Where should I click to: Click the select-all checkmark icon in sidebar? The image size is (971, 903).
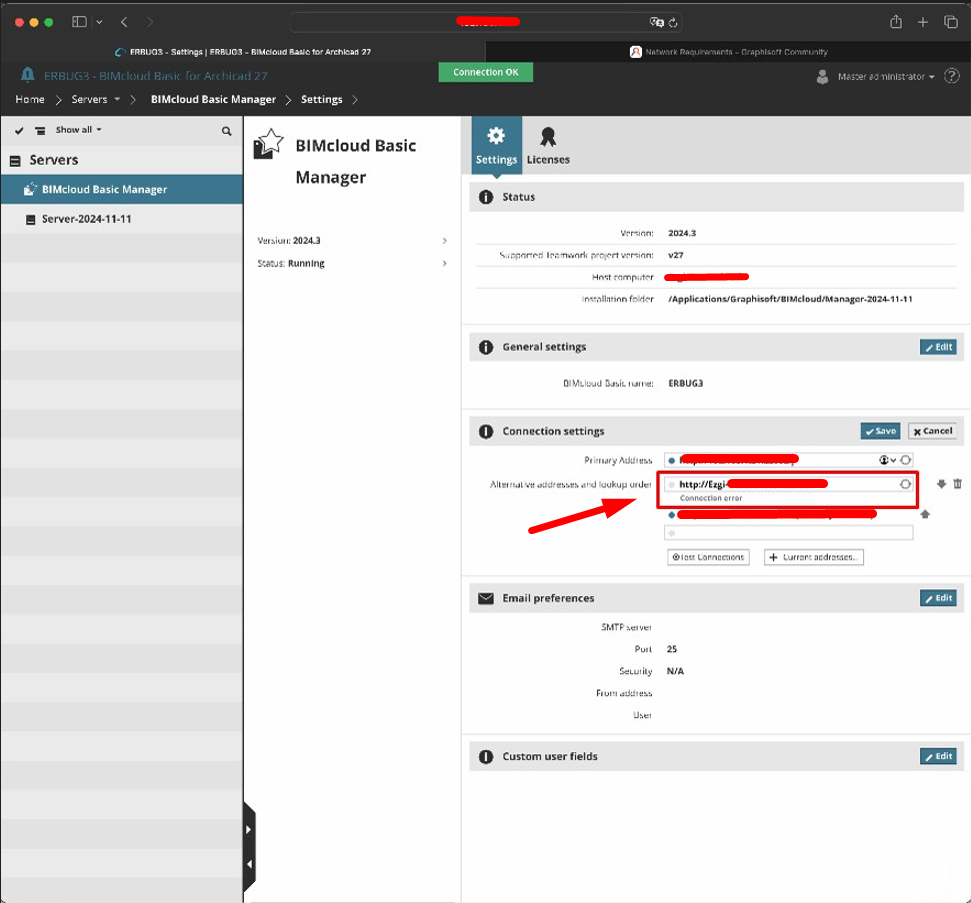click(x=19, y=131)
